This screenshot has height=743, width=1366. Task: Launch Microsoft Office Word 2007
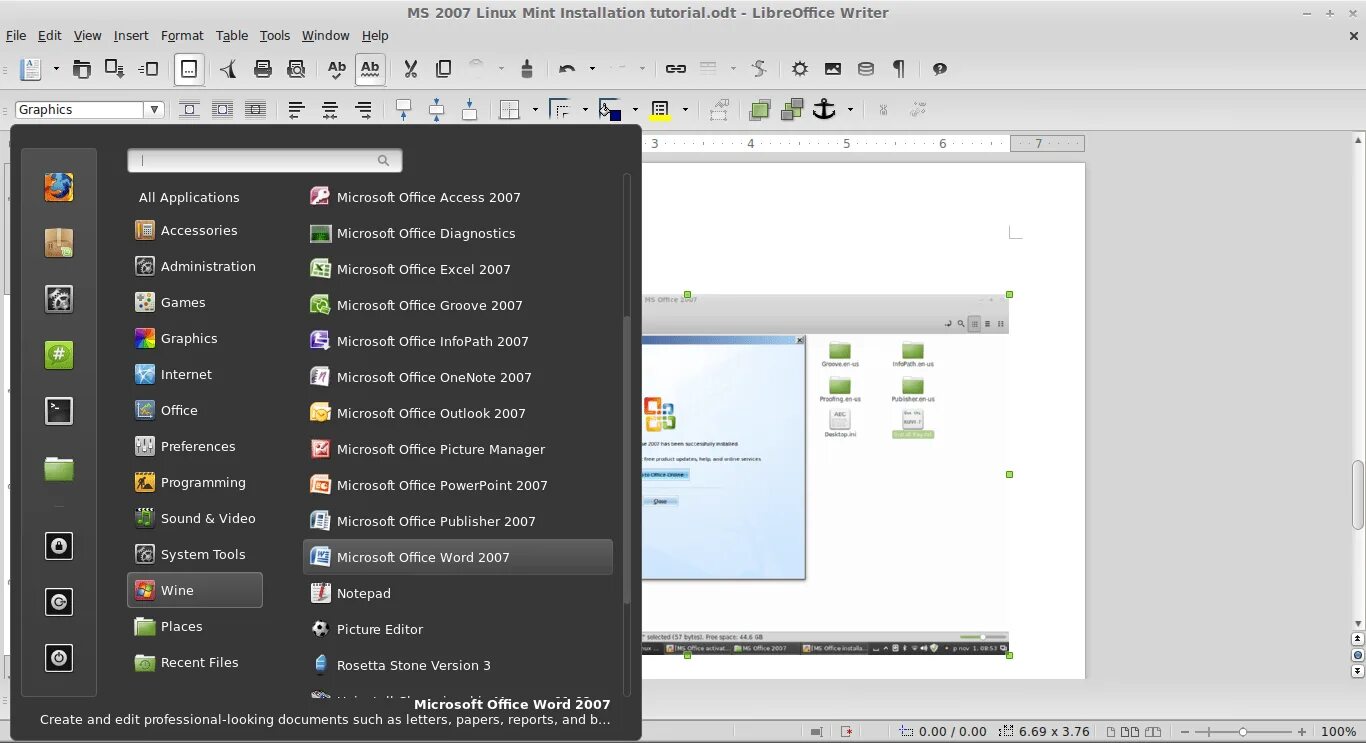click(x=458, y=557)
